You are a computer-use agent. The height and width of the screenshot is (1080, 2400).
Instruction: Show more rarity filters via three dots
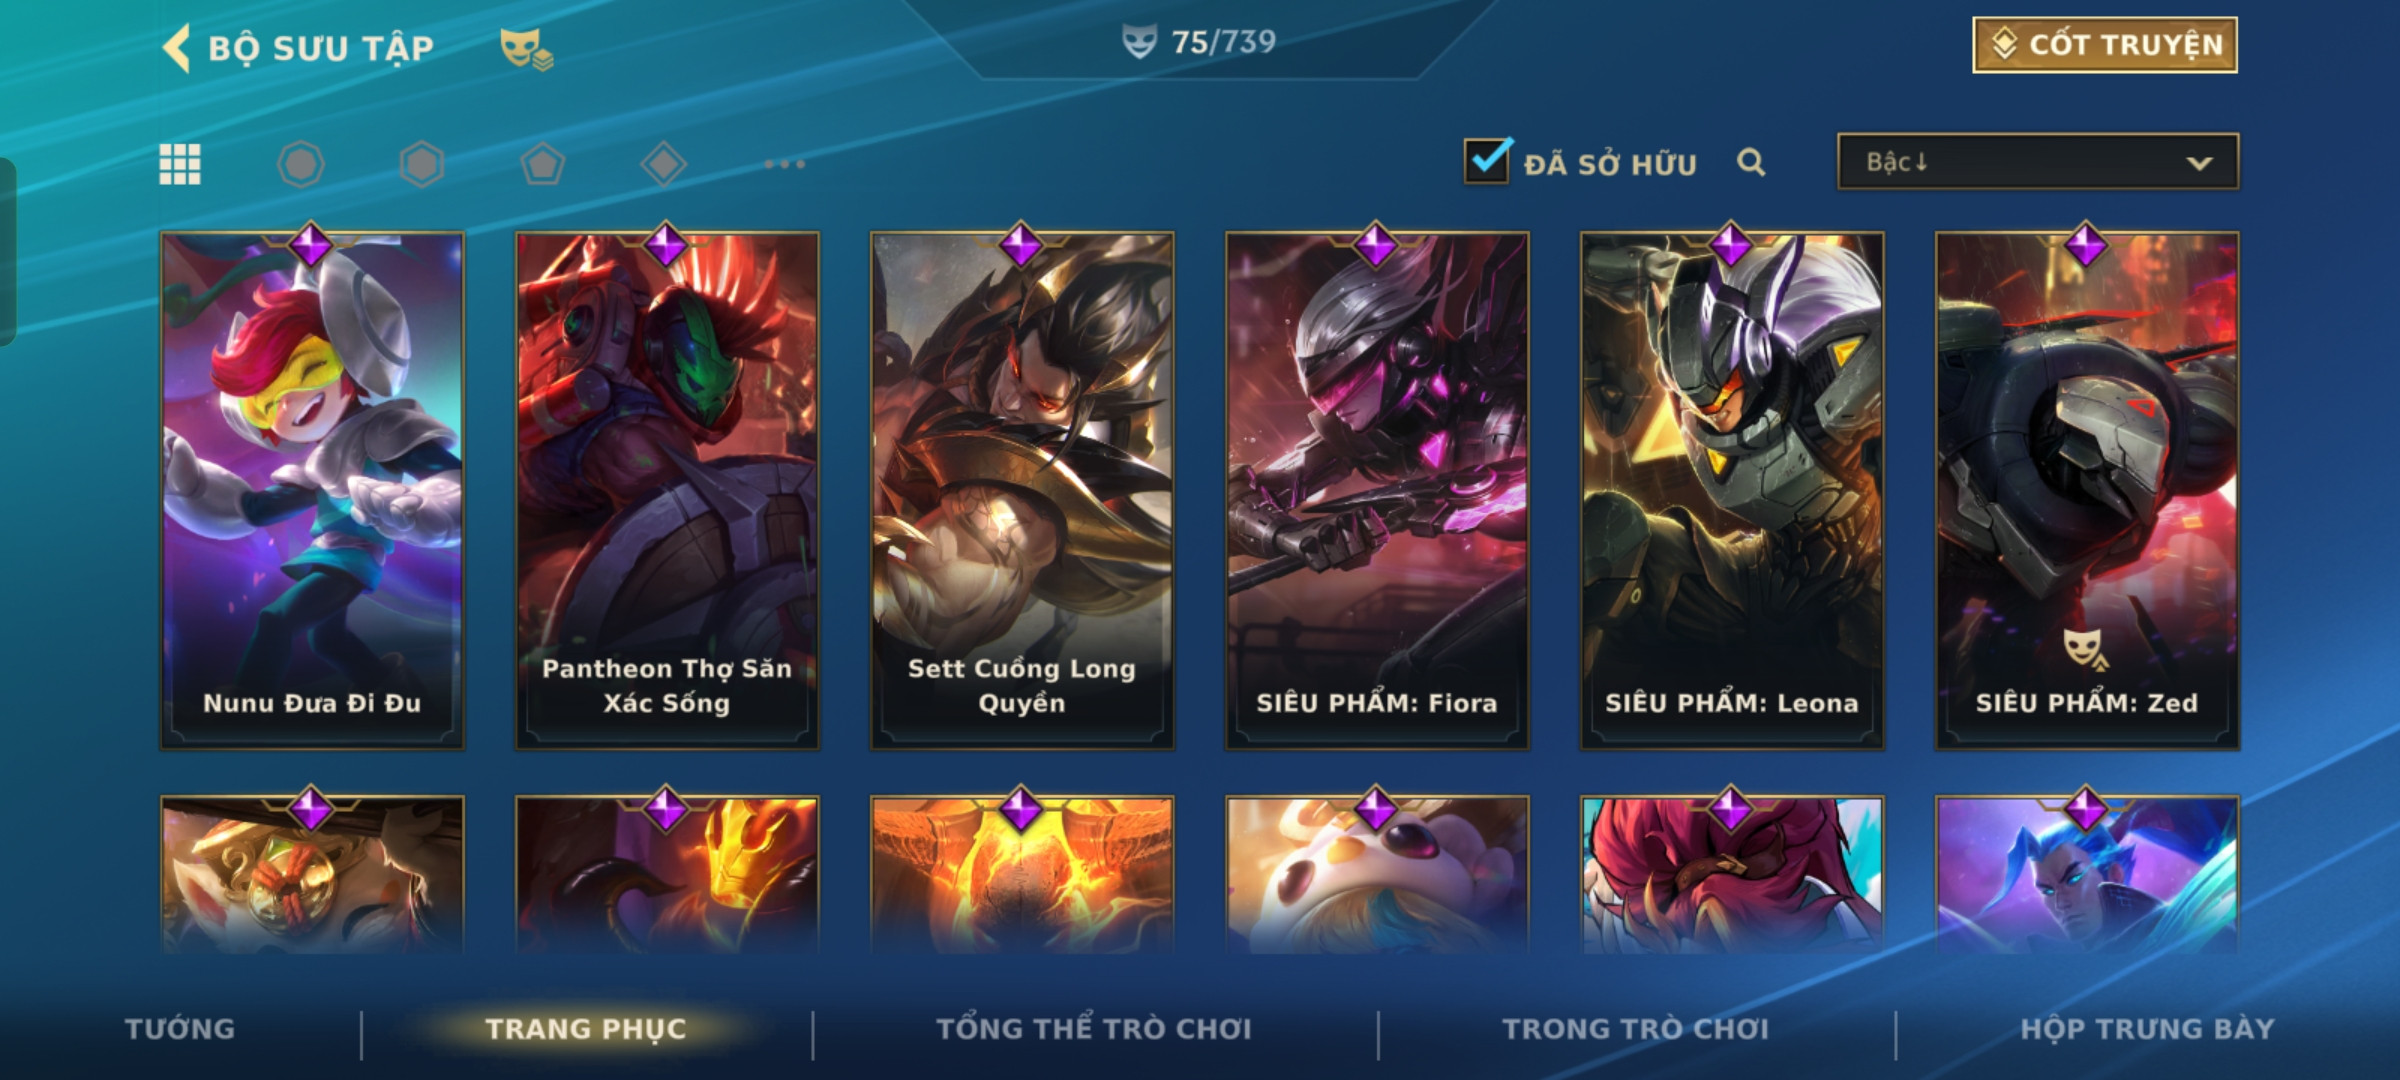click(785, 164)
